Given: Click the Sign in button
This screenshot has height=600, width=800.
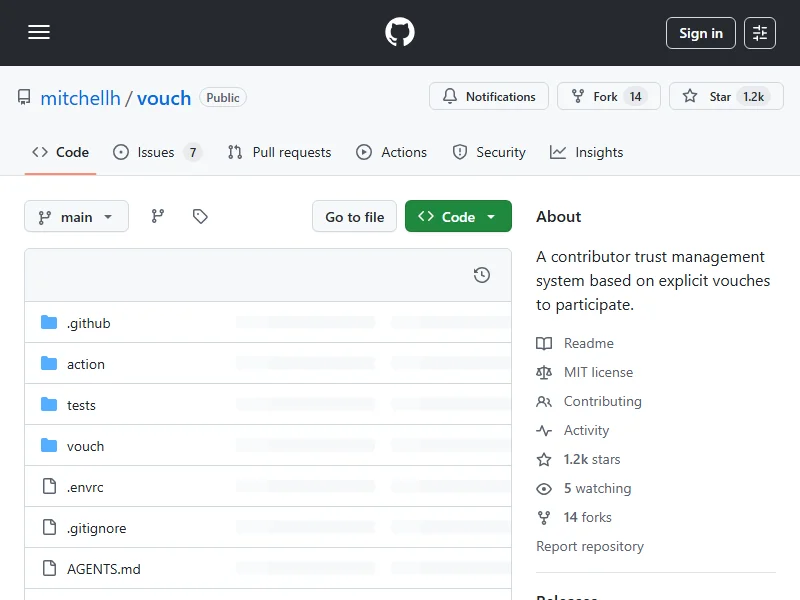Looking at the screenshot, I should 700,33.
